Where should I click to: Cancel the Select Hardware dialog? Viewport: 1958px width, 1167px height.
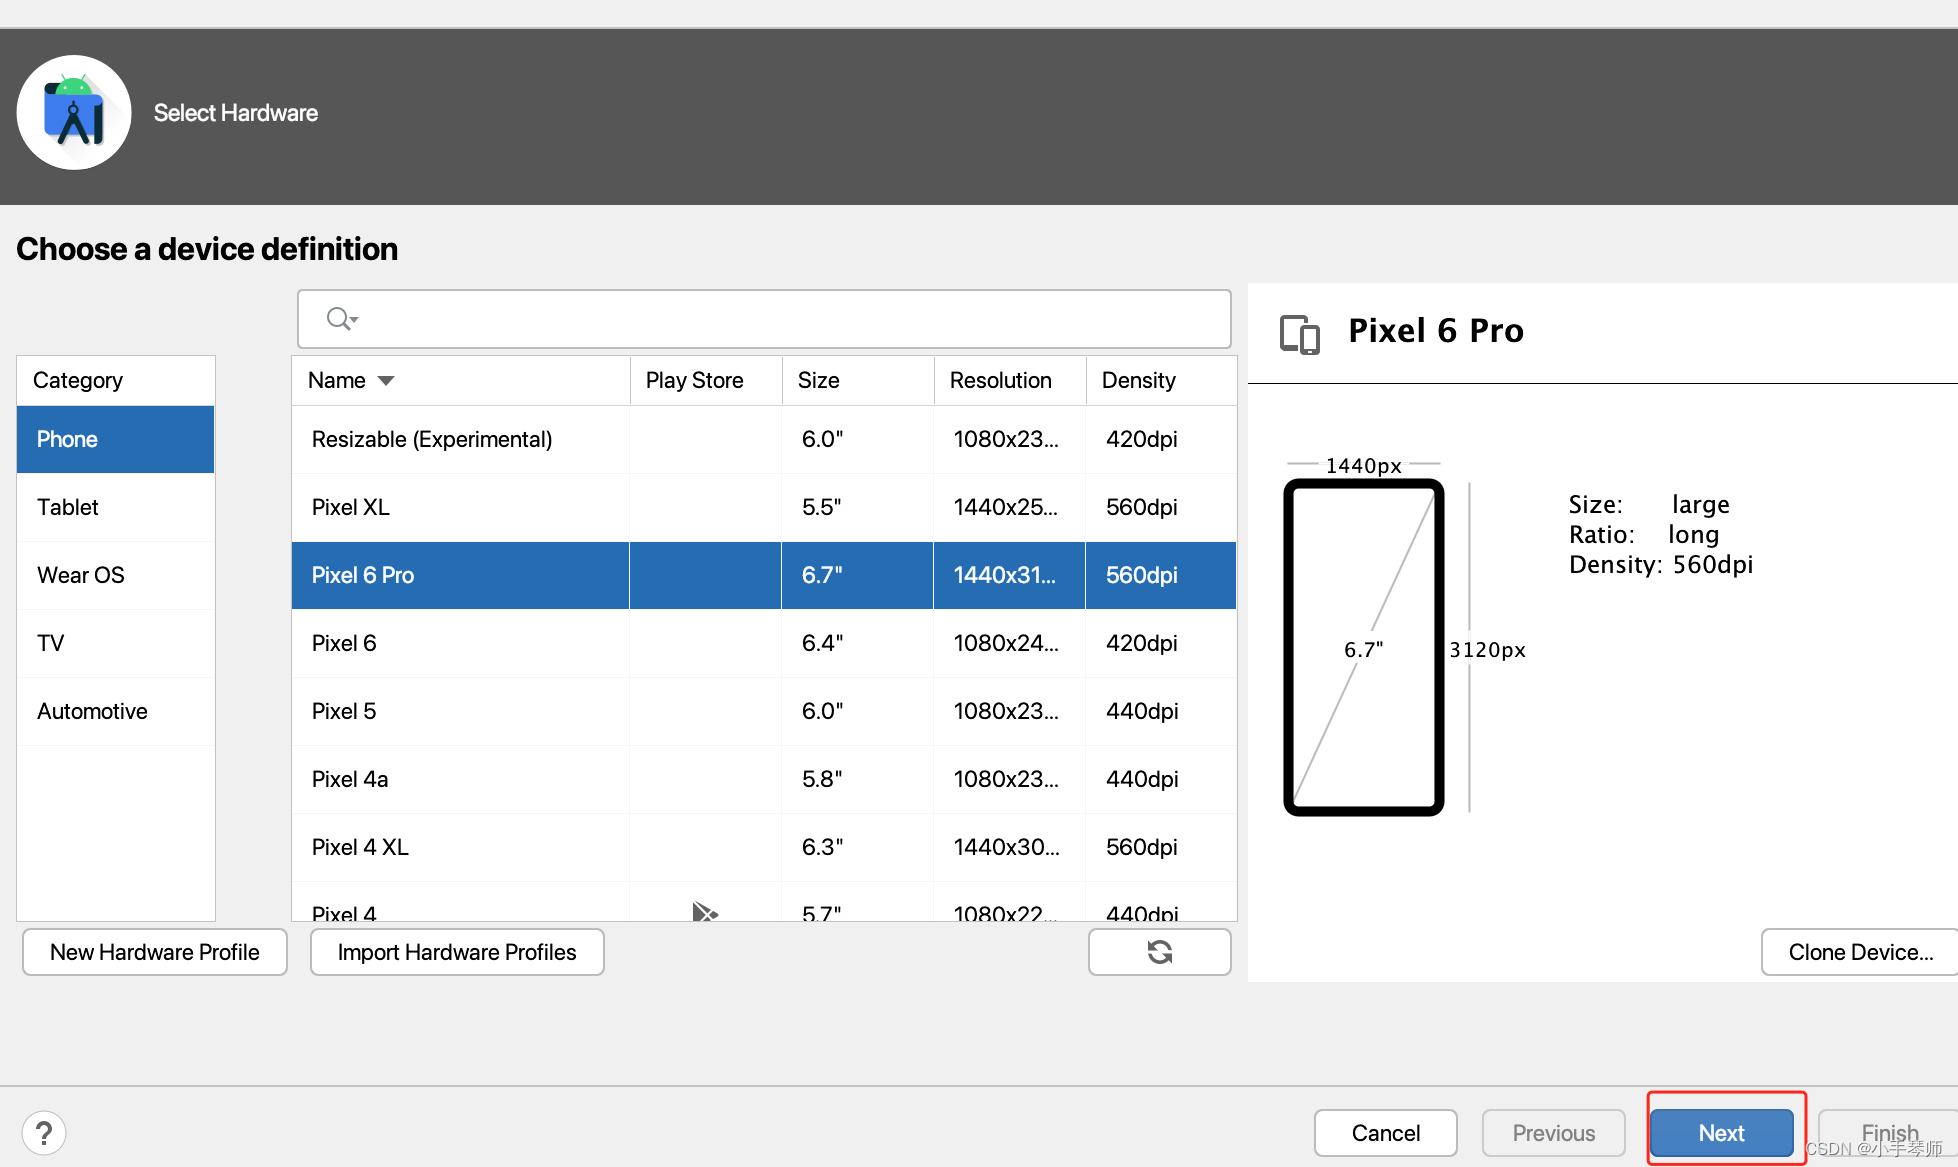click(1386, 1133)
